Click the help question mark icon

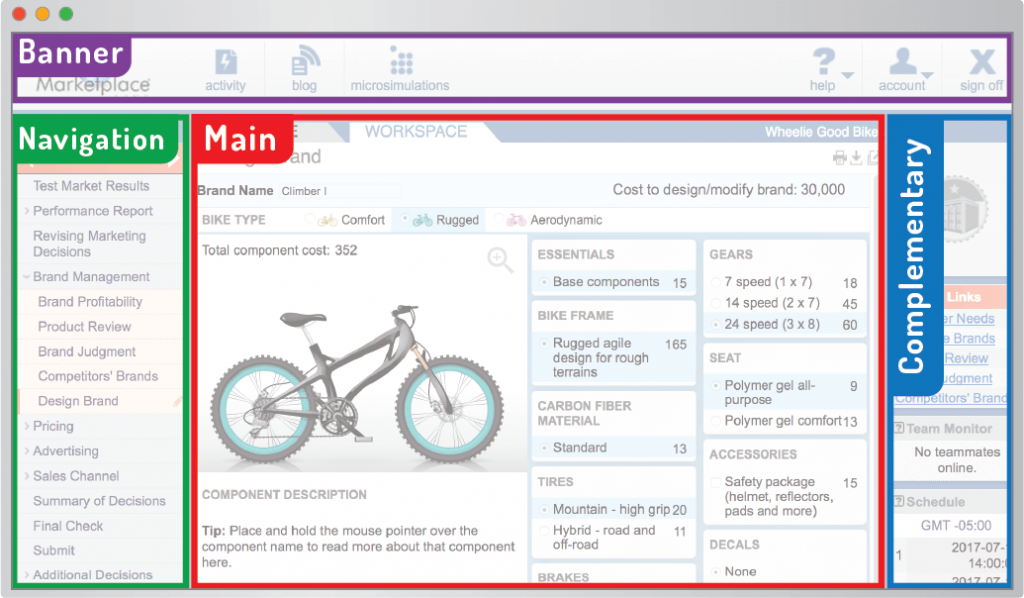click(x=824, y=61)
